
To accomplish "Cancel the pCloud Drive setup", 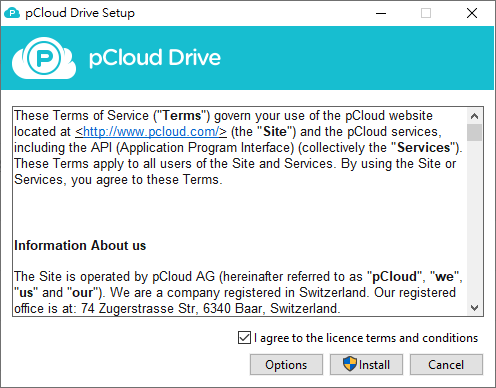I will tap(446, 365).
